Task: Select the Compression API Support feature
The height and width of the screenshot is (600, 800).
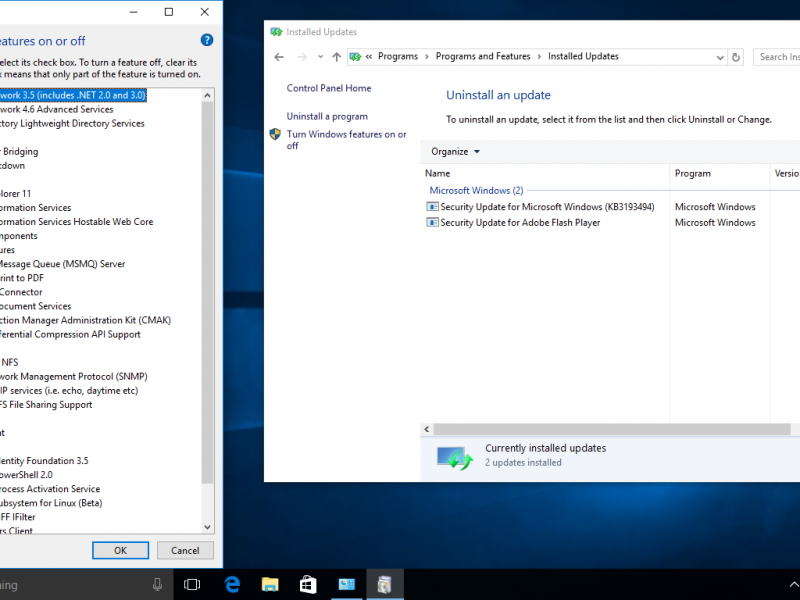Action: click(70, 334)
